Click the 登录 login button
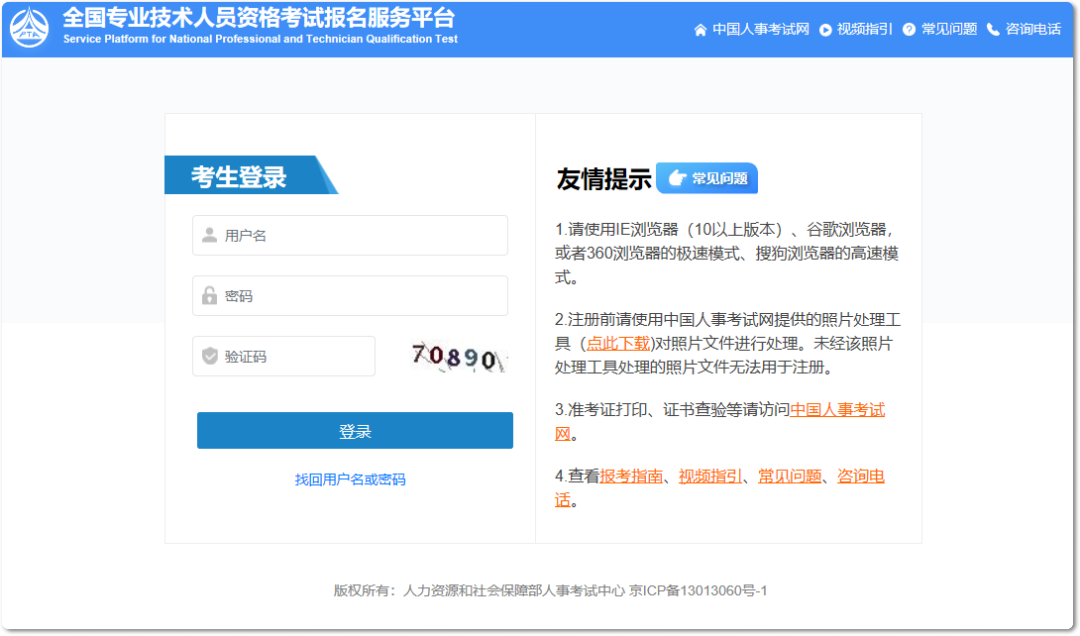This screenshot has height=636, width=1080. coord(355,430)
